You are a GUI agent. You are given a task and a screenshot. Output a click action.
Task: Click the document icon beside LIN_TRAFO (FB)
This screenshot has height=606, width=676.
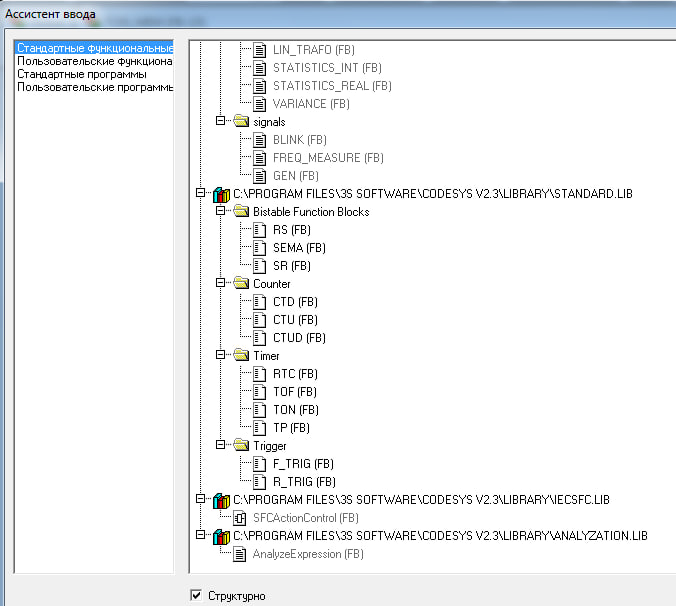click(x=260, y=50)
